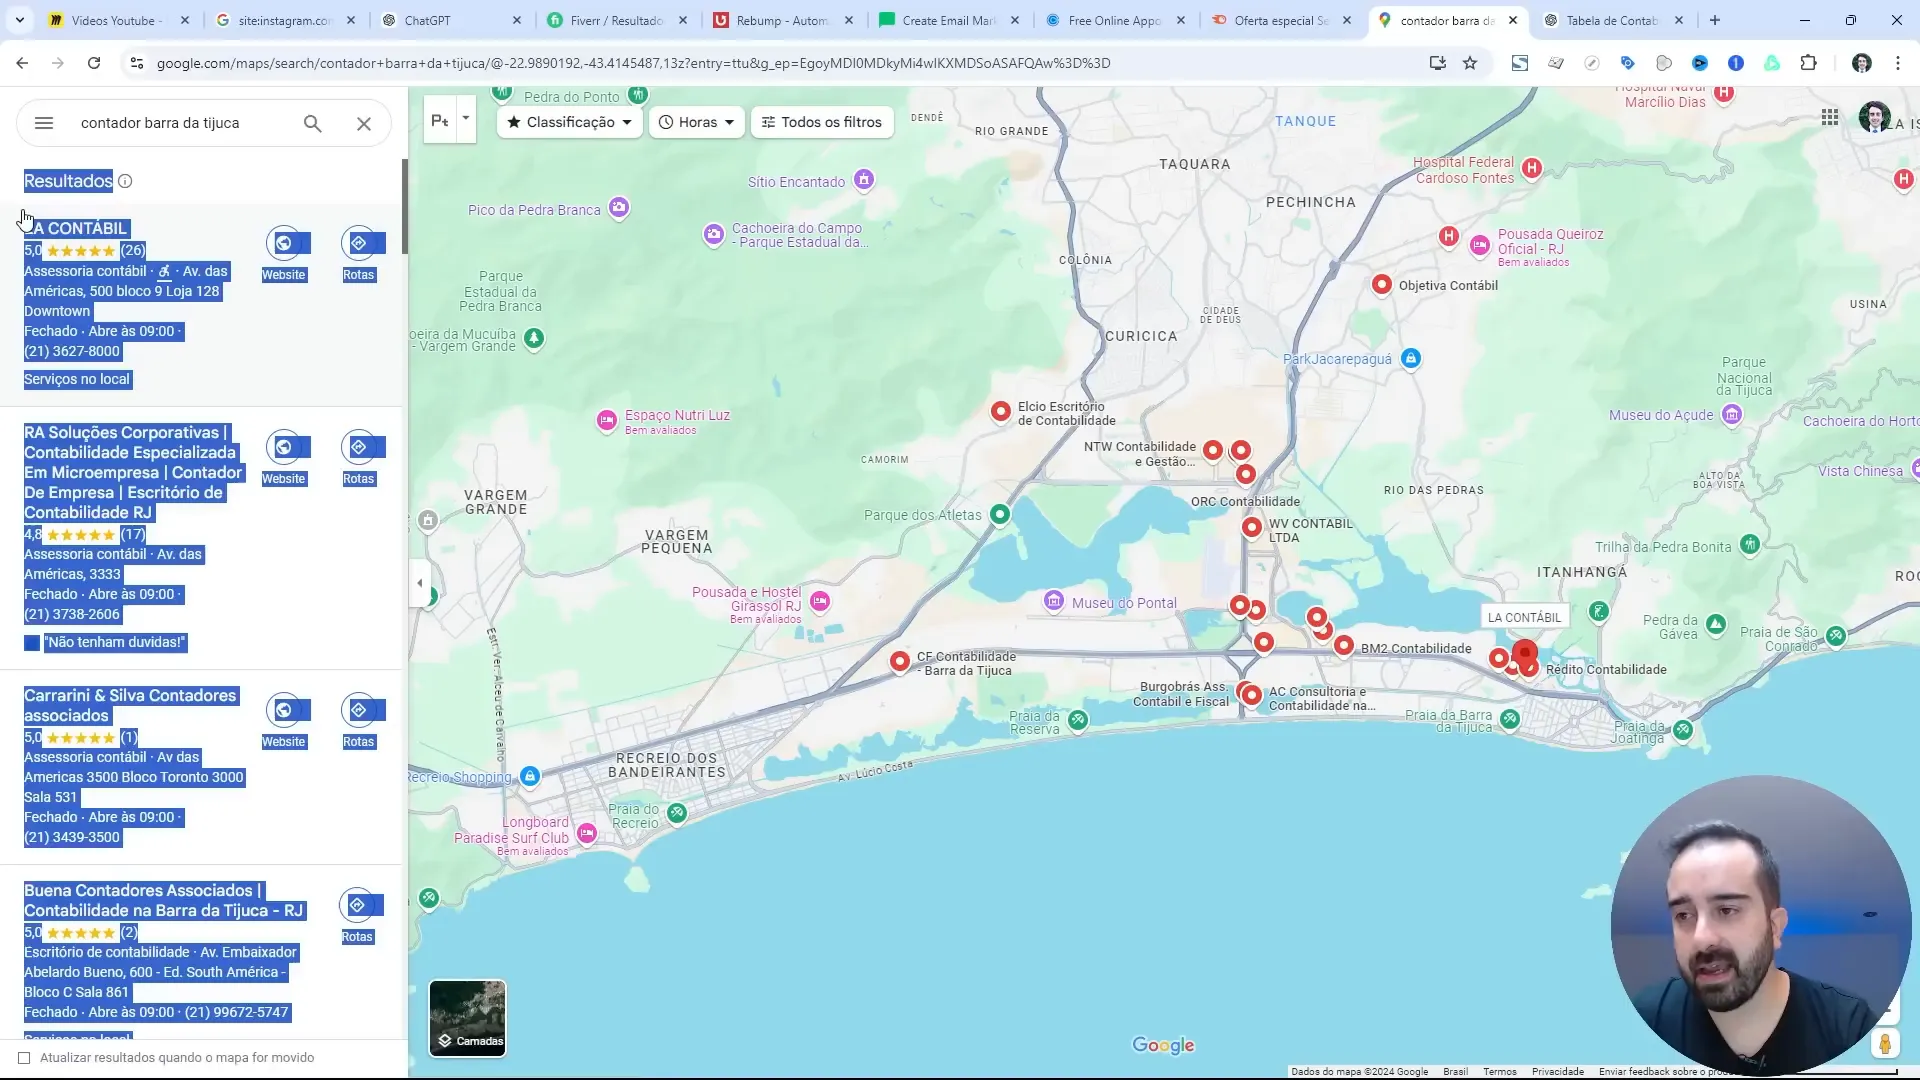
Task: Open the Resultados info icon
Action: (x=125, y=181)
